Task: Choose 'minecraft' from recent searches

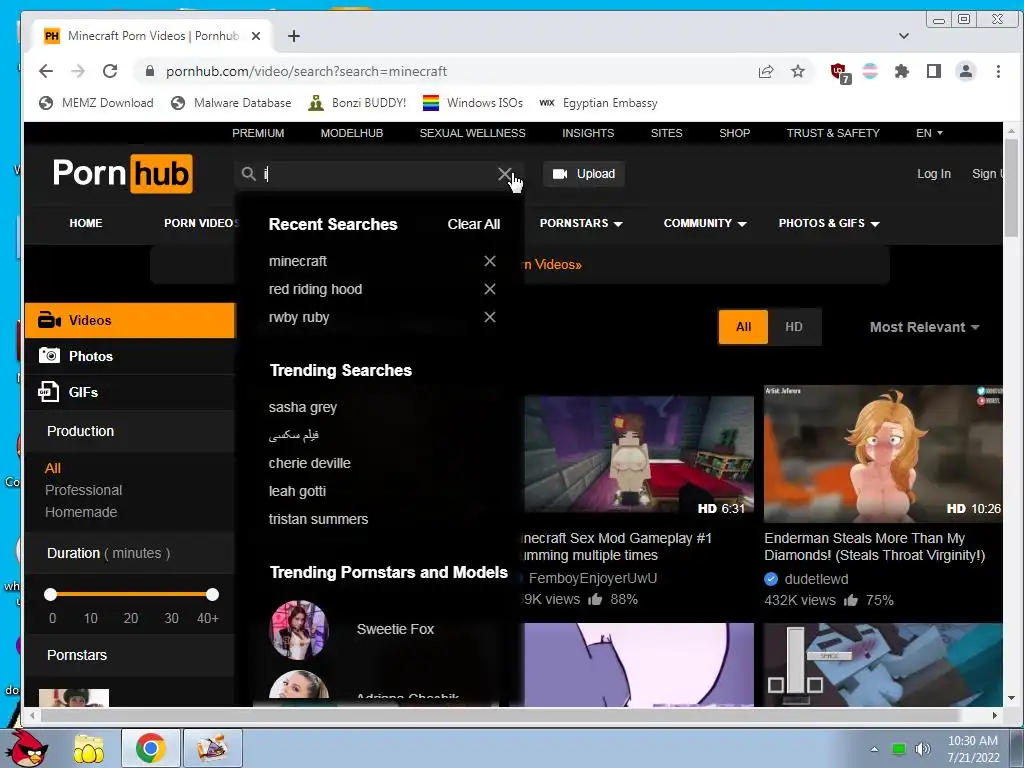Action: click(298, 261)
